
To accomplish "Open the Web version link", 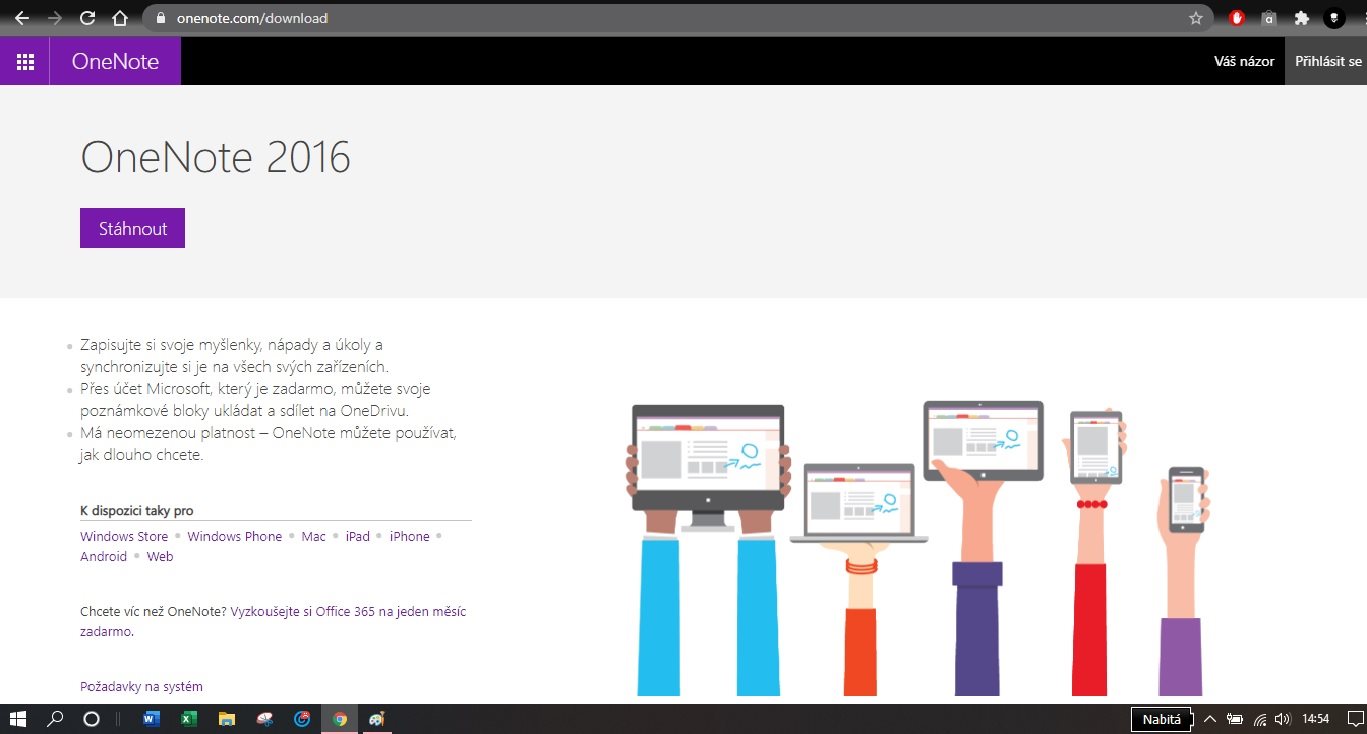I will tap(160, 557).
